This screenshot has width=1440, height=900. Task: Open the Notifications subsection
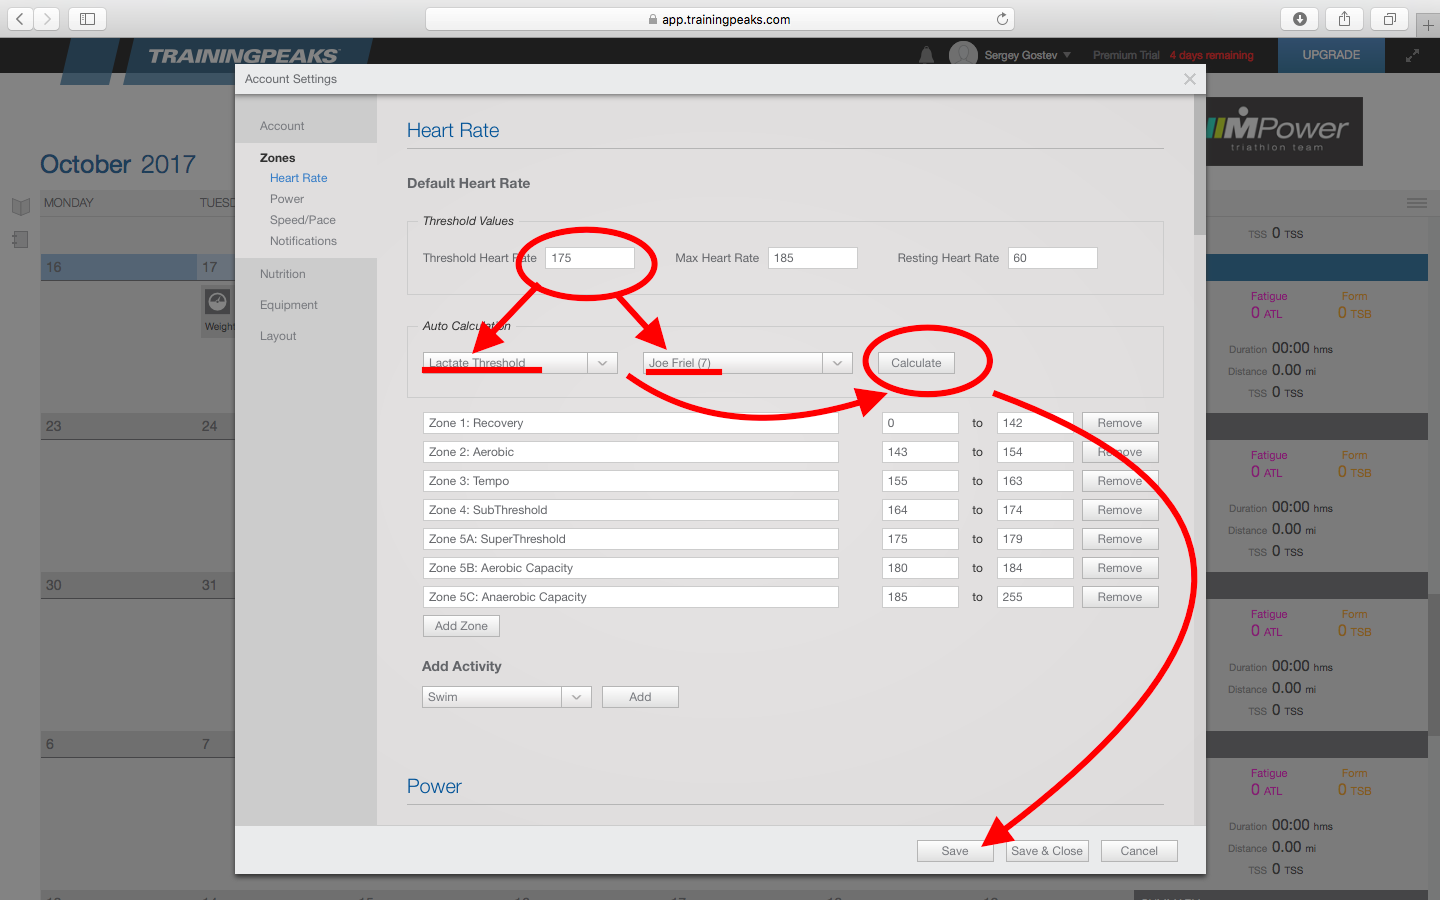point(303,241)
